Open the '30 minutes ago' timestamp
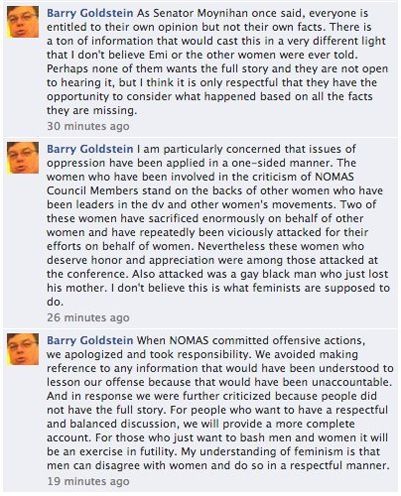The width and height of the screenshot is (401, 496). click(88, 126)
